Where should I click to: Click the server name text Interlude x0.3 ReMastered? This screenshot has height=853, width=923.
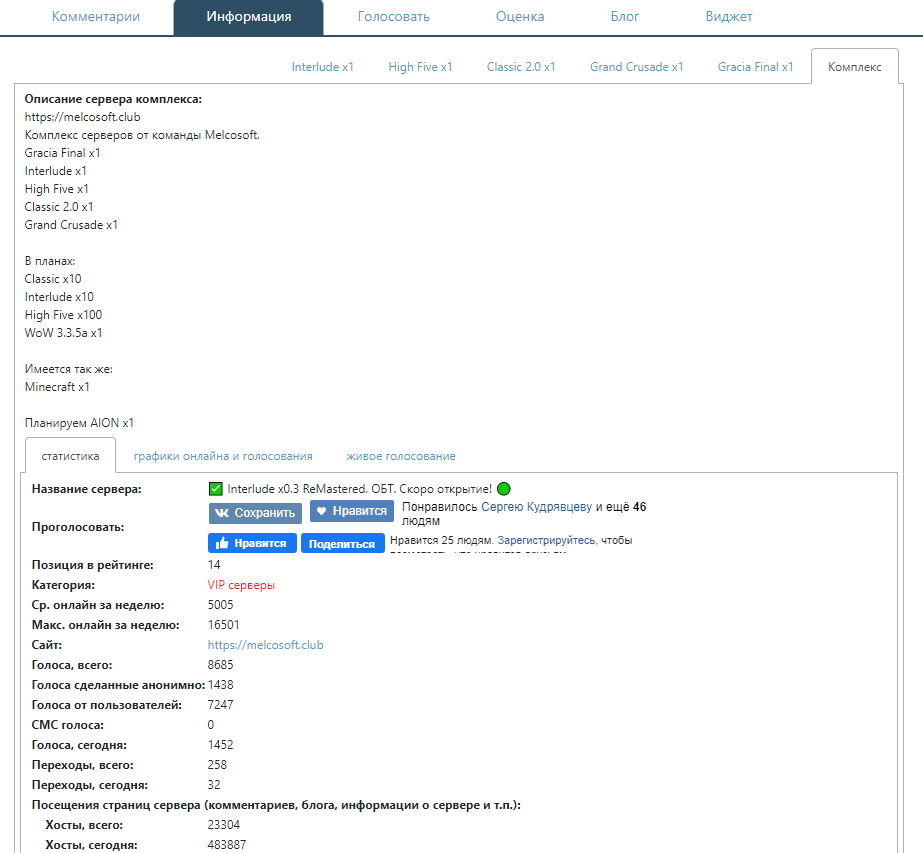(x=359, y=489)
